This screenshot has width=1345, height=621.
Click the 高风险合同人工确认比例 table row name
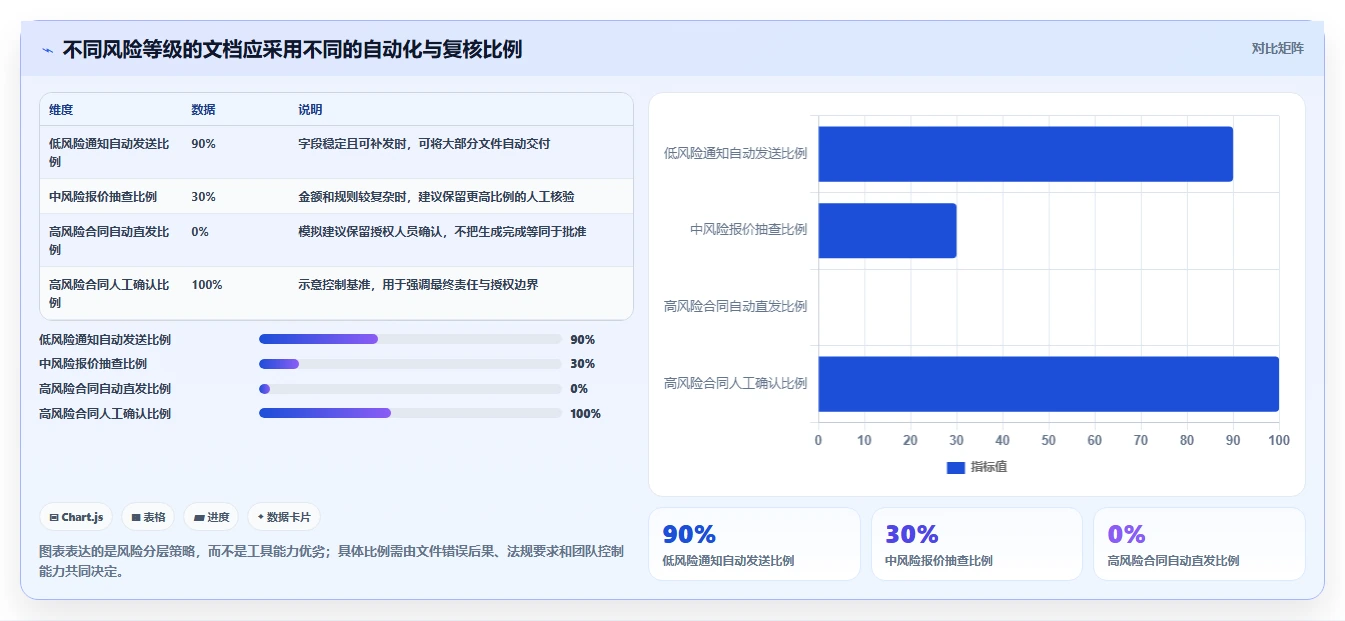pyautogui.click(x=109, y=293)
